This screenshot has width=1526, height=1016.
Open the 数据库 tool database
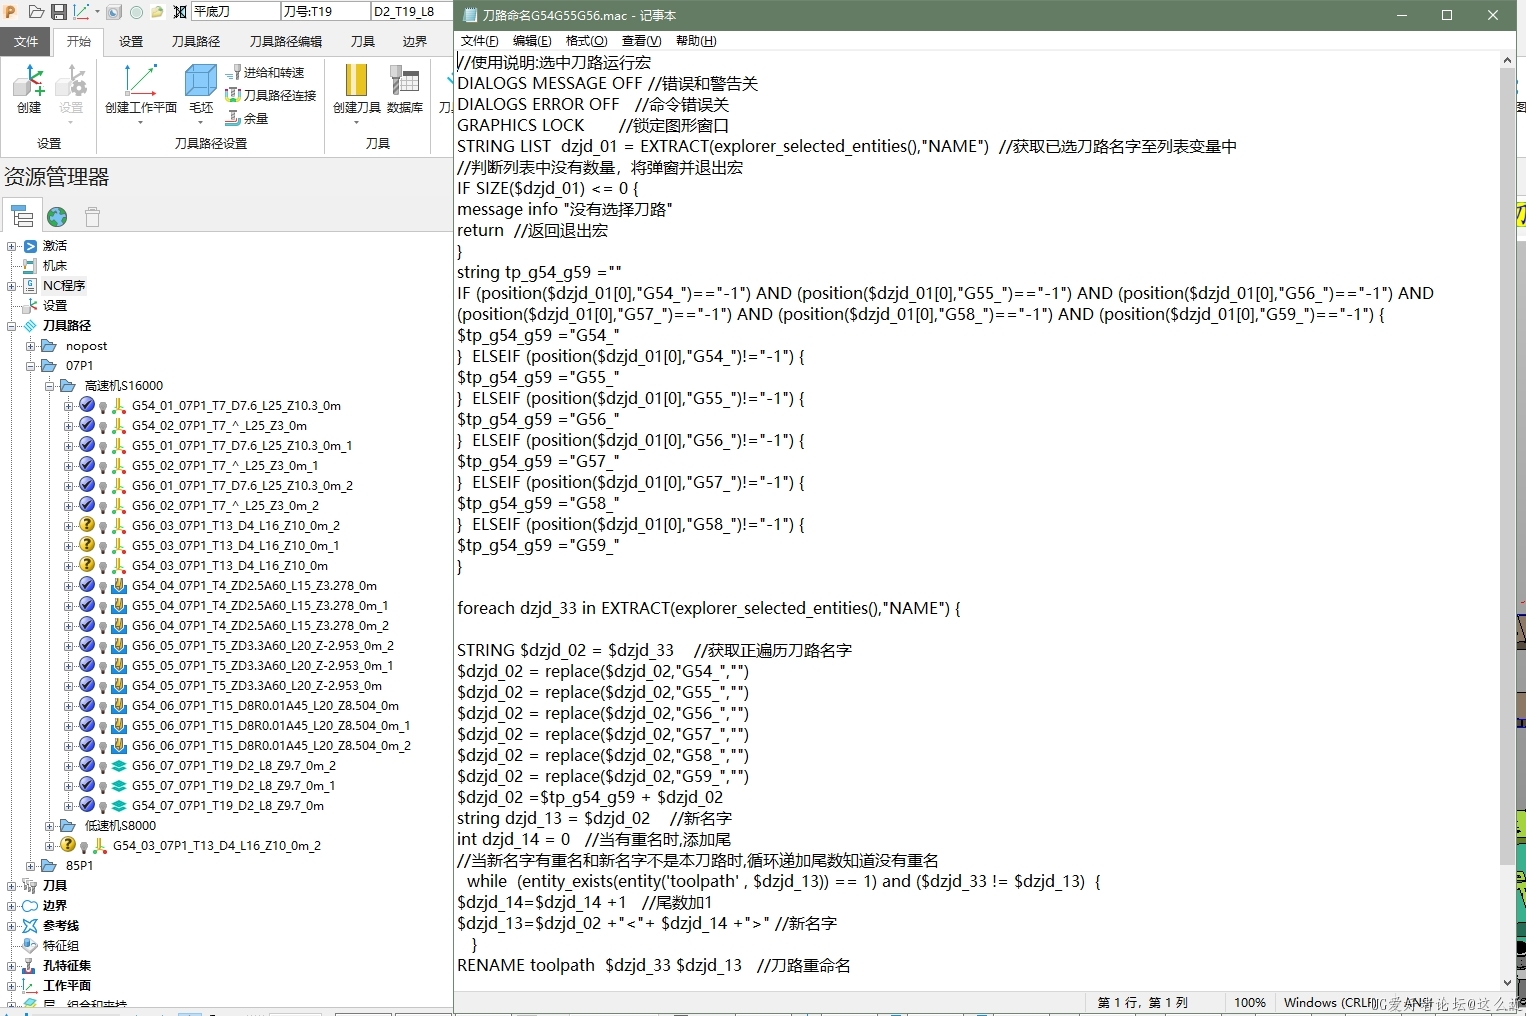pos(404,88)
